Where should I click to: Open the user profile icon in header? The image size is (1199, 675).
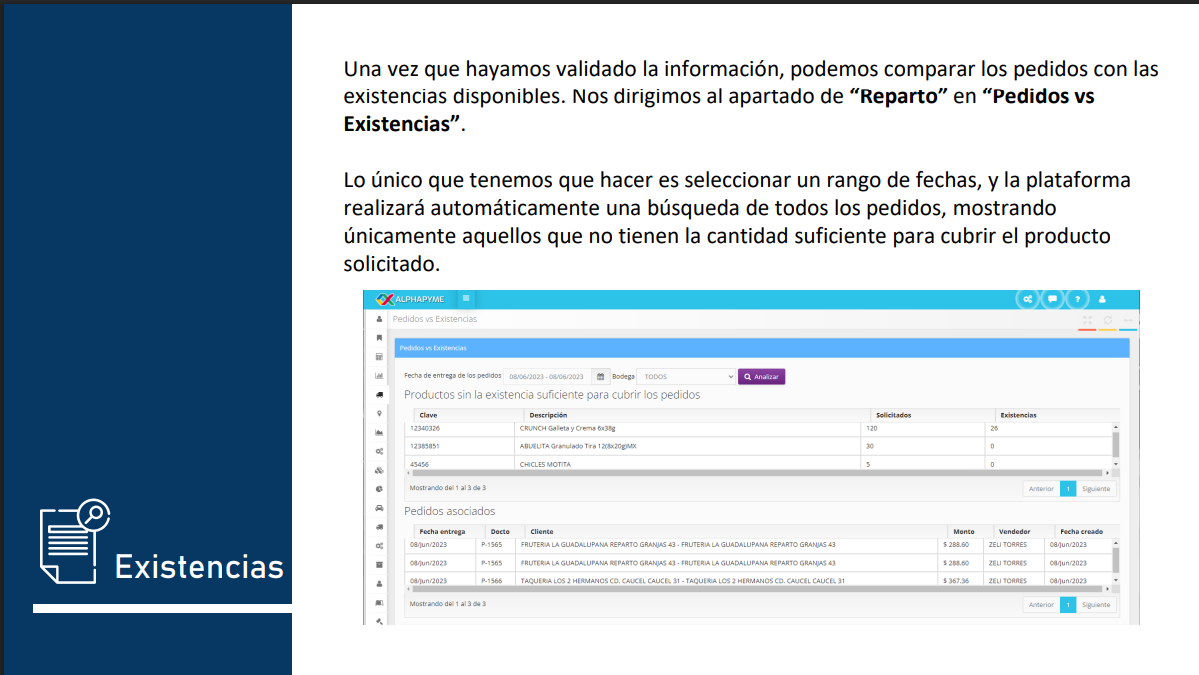[x=1102, y=299]
